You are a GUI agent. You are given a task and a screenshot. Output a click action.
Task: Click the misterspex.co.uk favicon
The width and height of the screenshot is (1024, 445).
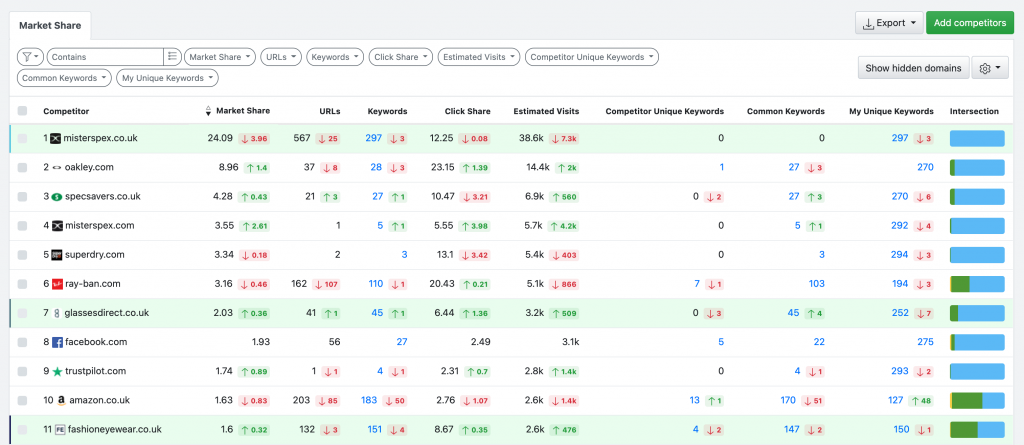[56, 139]
